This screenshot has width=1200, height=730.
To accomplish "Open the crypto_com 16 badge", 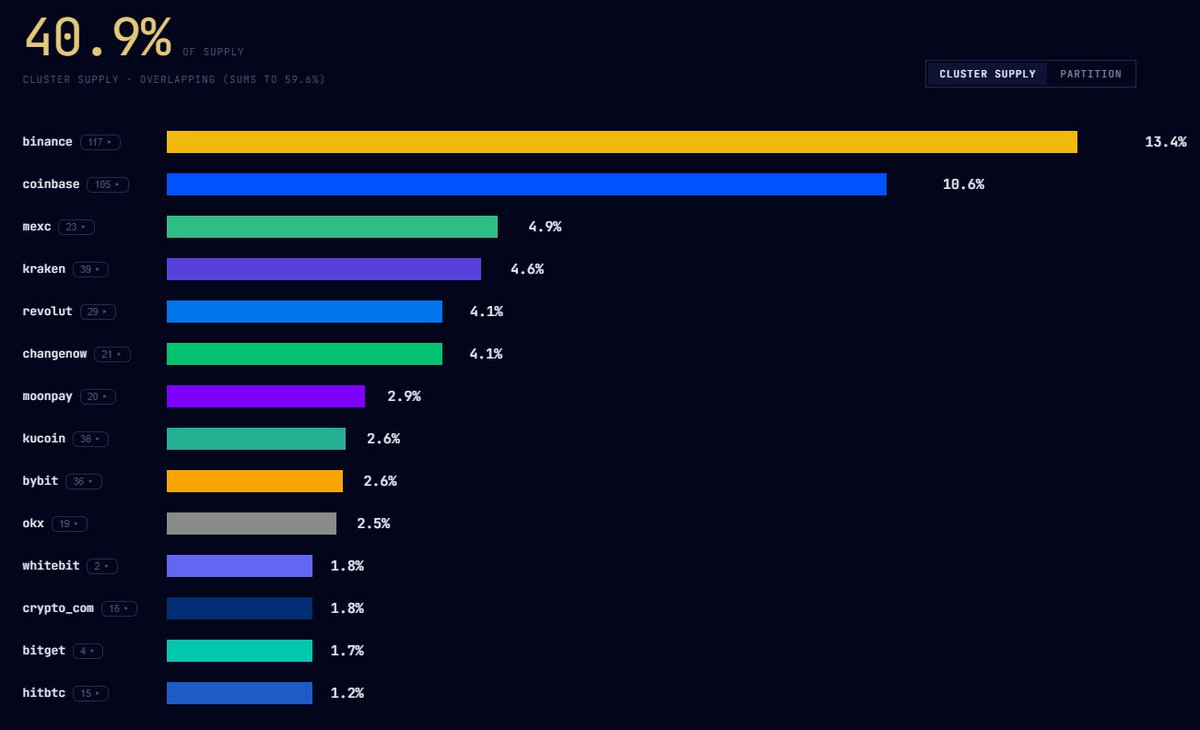I will [119, 608].
